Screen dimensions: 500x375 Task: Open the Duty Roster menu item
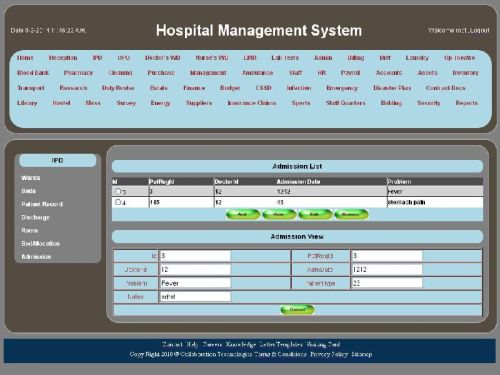118,88
